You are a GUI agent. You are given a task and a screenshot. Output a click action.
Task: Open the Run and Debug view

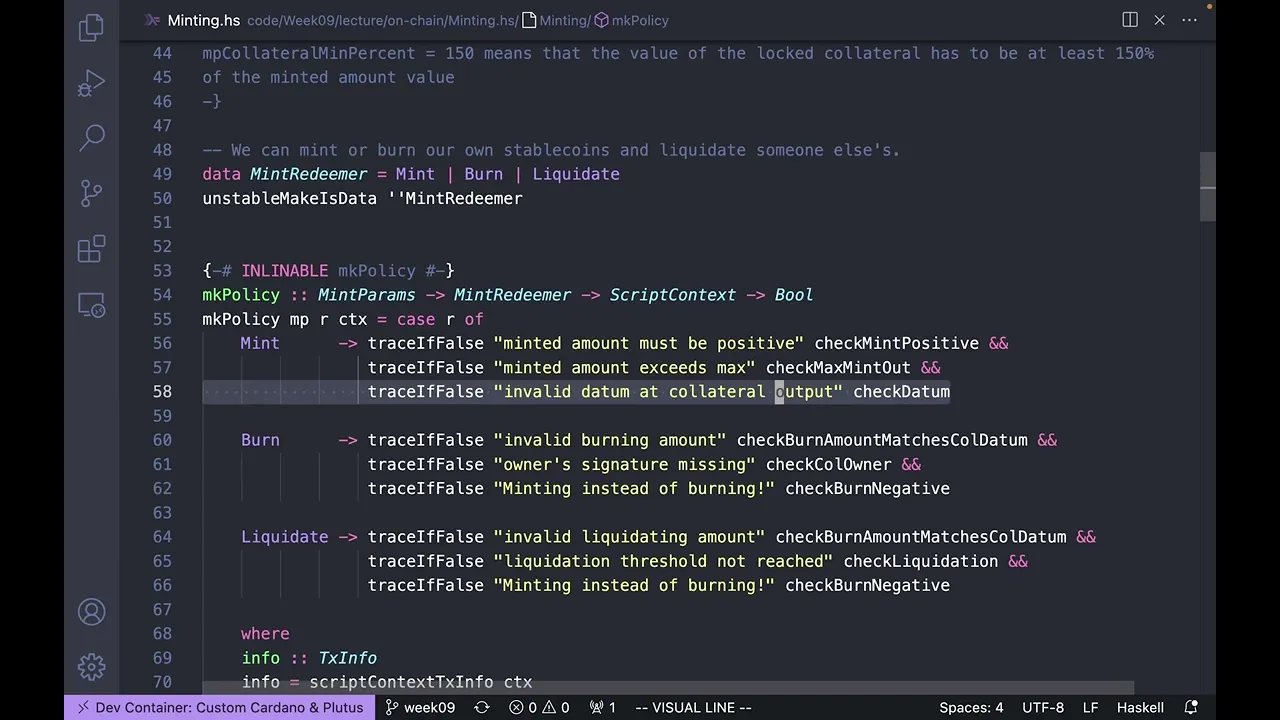[91, 82]
